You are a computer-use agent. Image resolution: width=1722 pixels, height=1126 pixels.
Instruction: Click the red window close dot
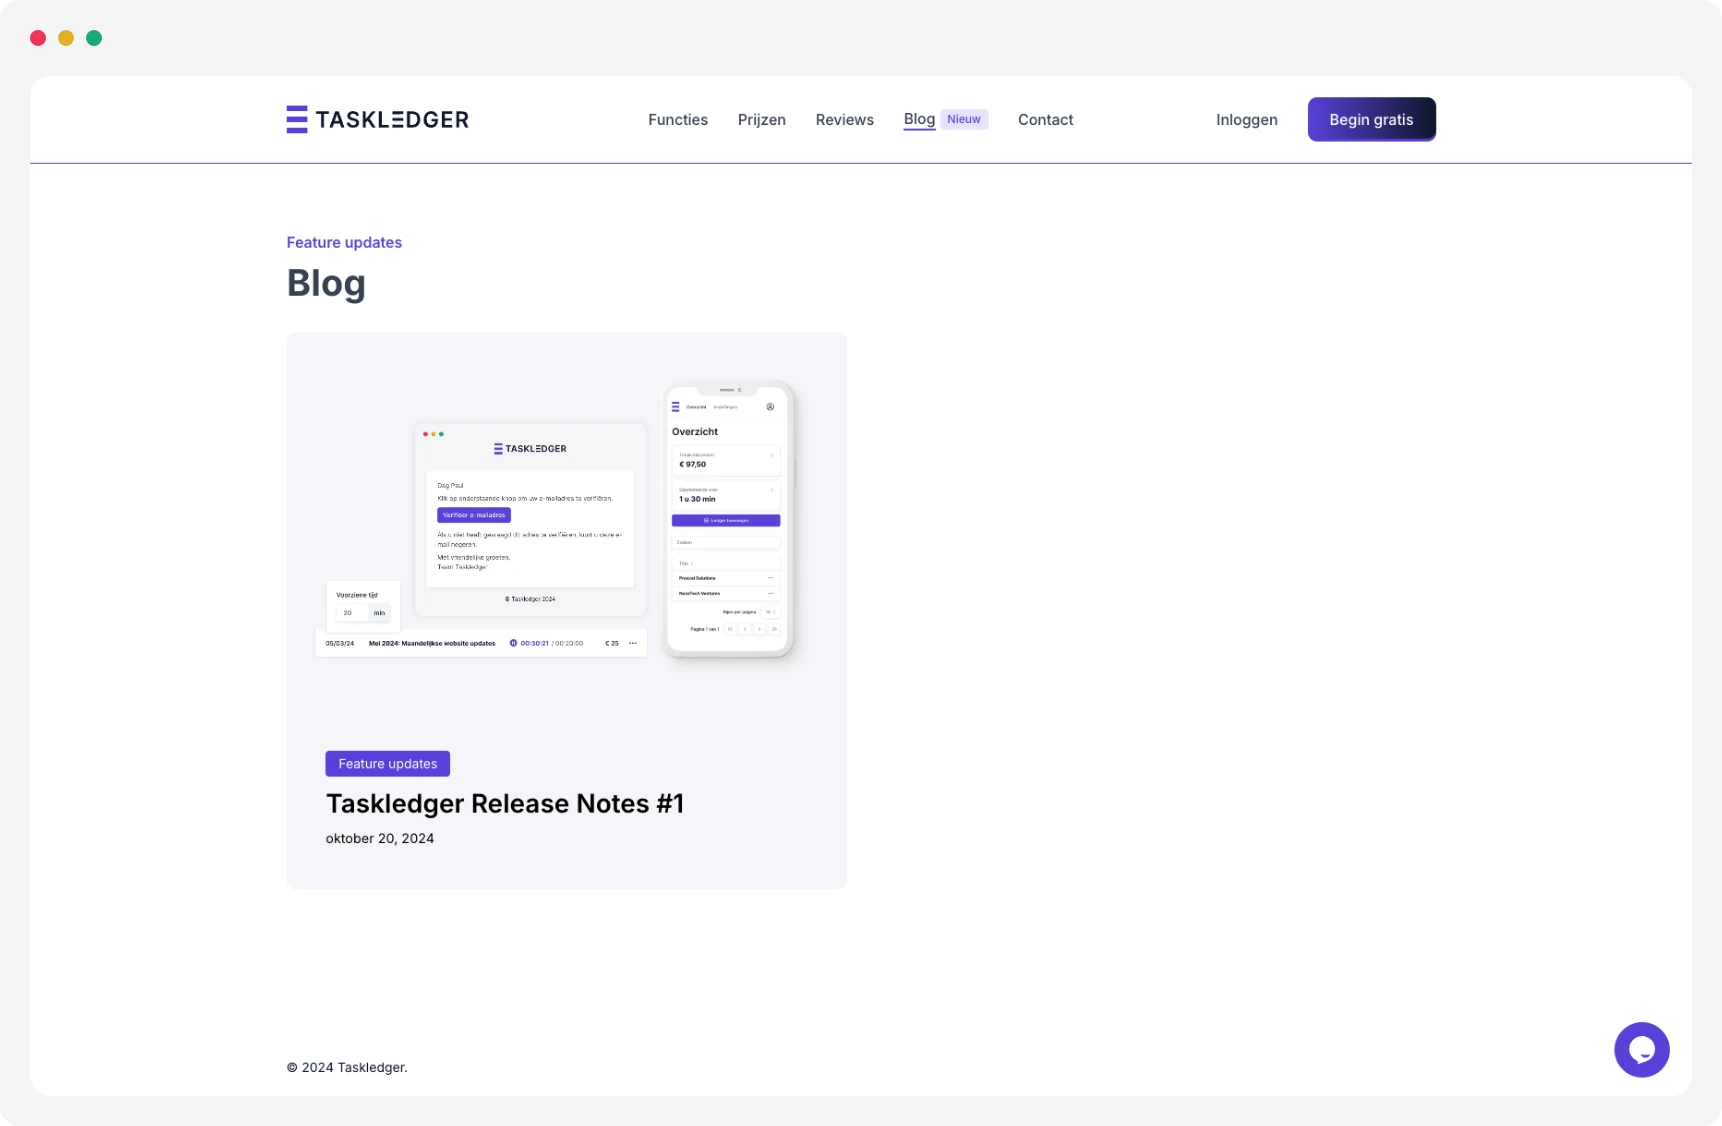[38, 38]
